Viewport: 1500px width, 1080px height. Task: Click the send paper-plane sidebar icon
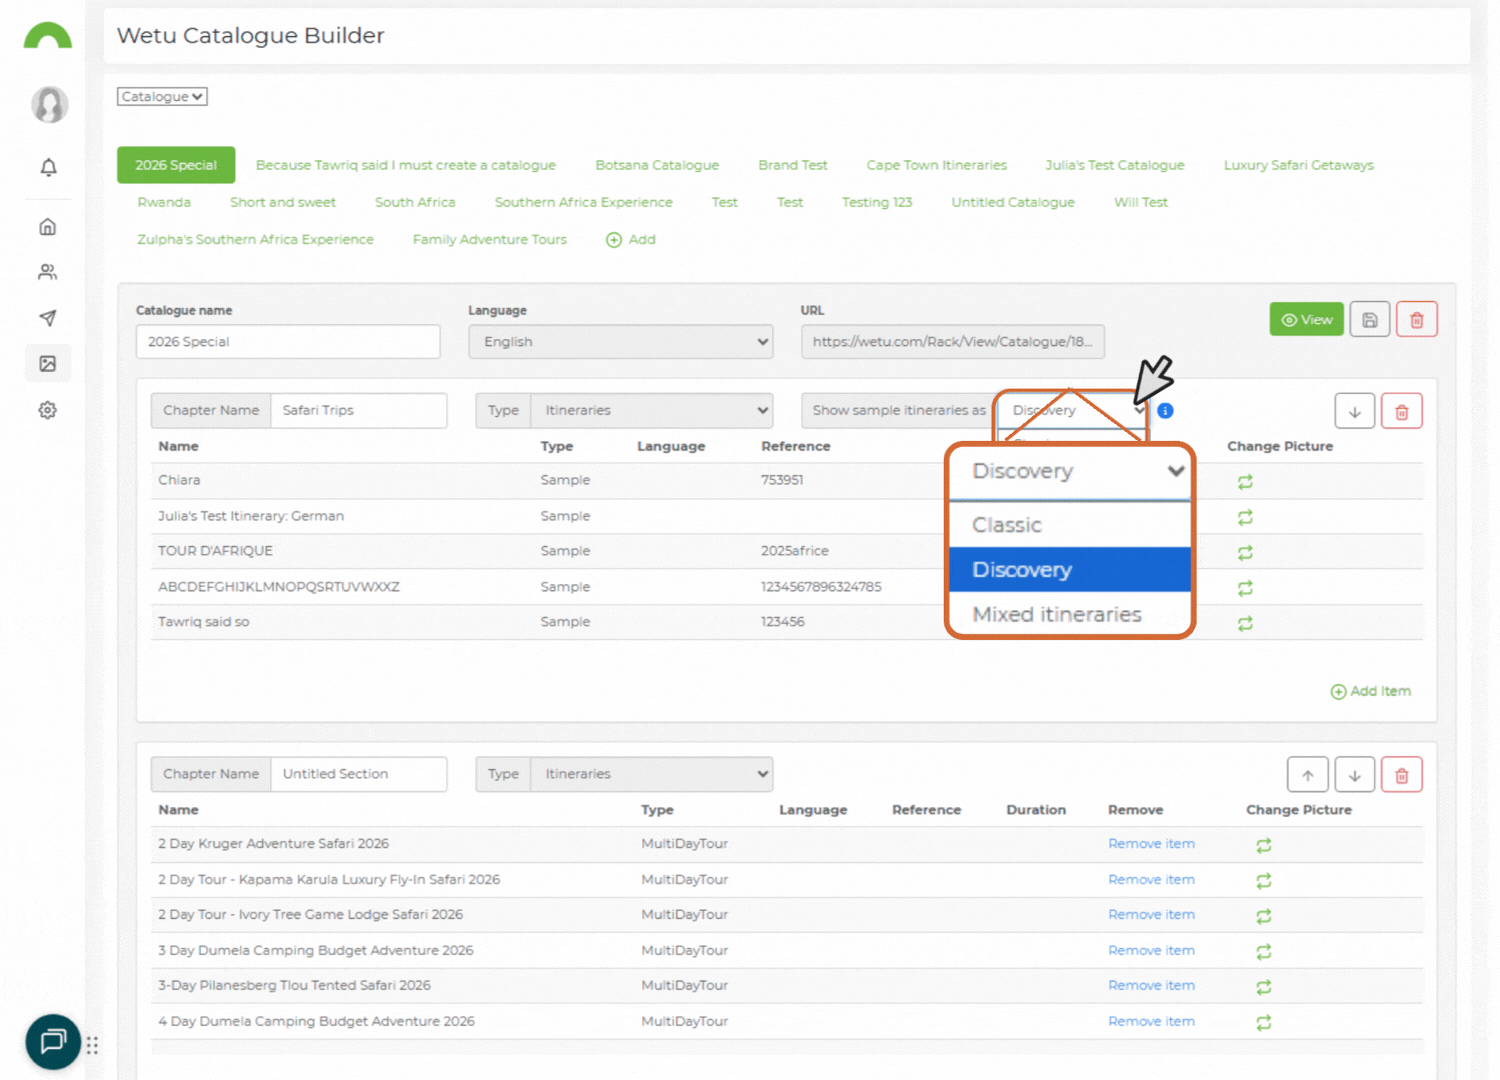point(47,317)
